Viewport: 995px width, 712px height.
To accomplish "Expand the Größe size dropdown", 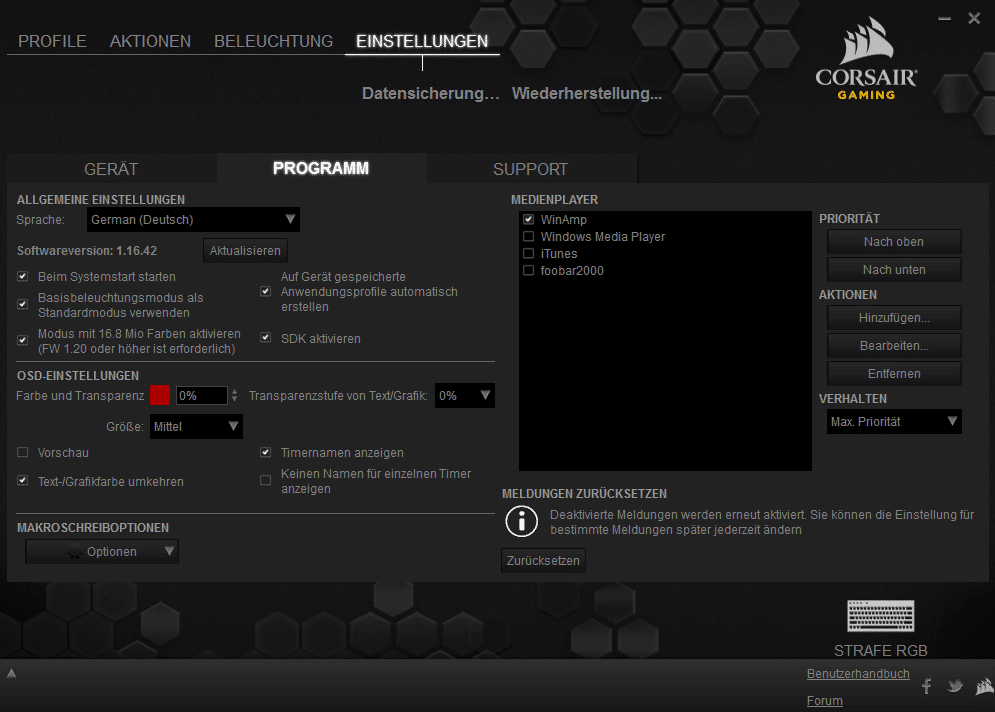I will click(x=196, y=427).
